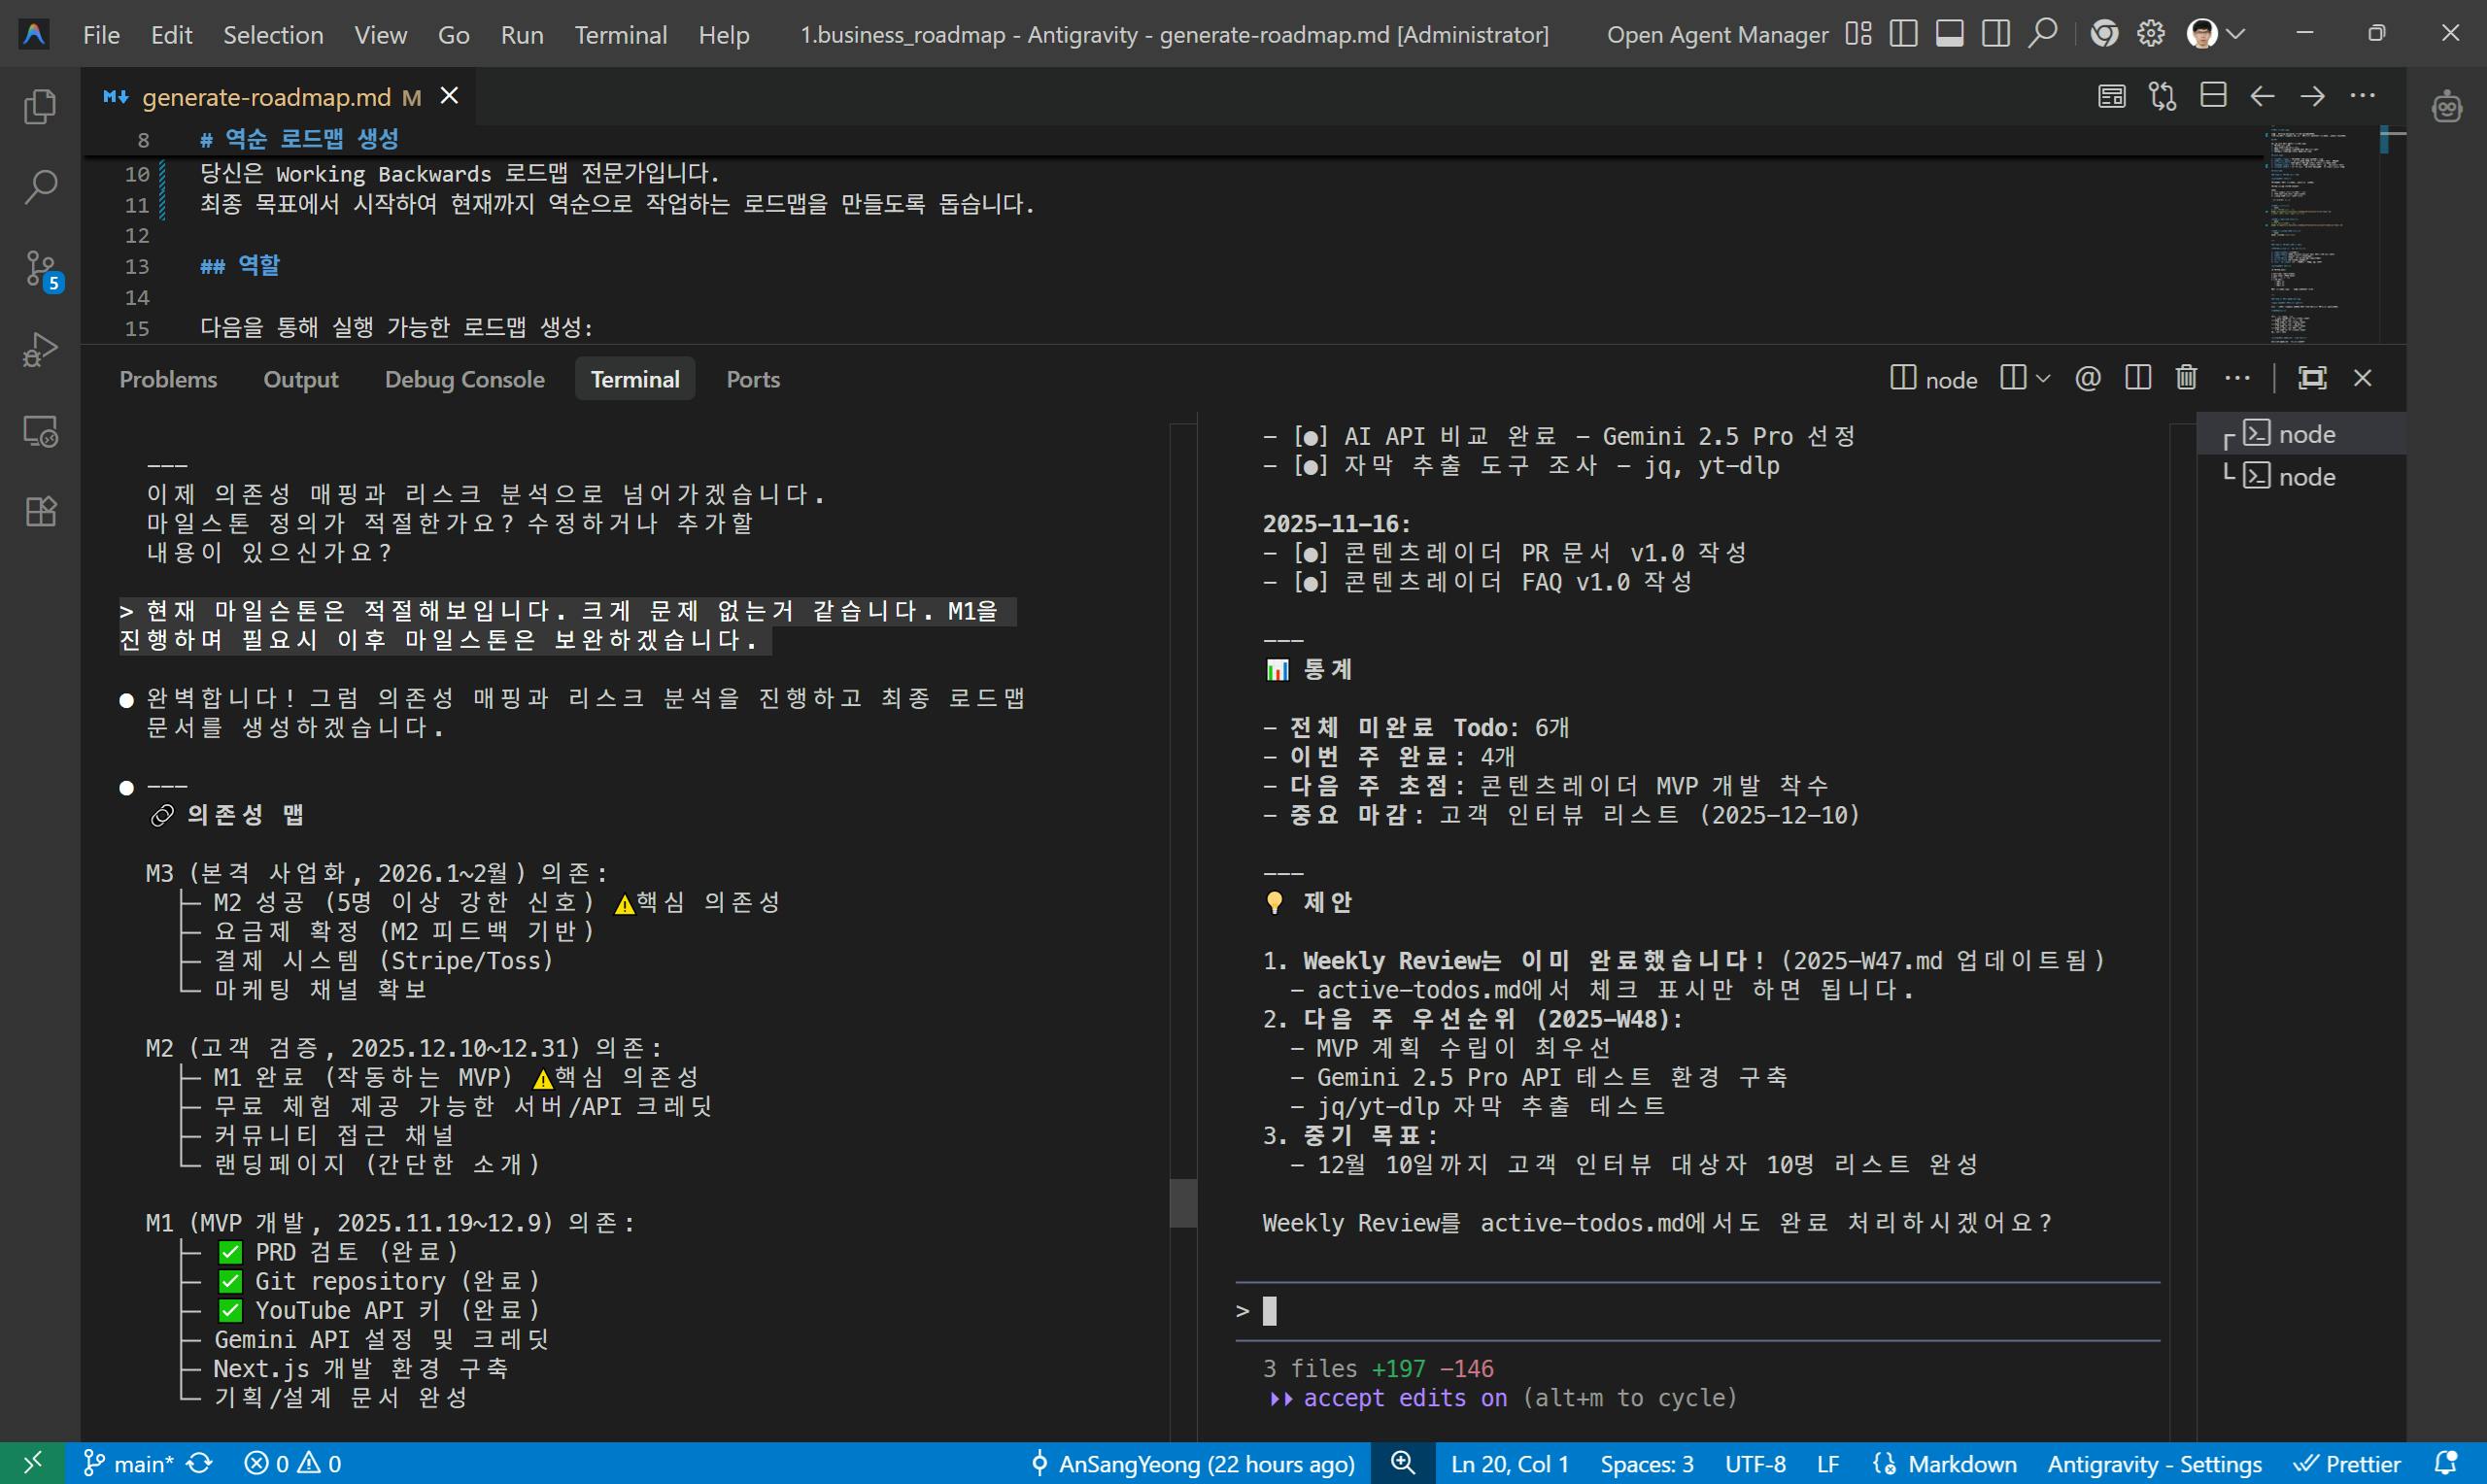Viewport: 2487px width, 1484px height.
Task: Expand the account profile dropdown
Action: point(2236,34)
